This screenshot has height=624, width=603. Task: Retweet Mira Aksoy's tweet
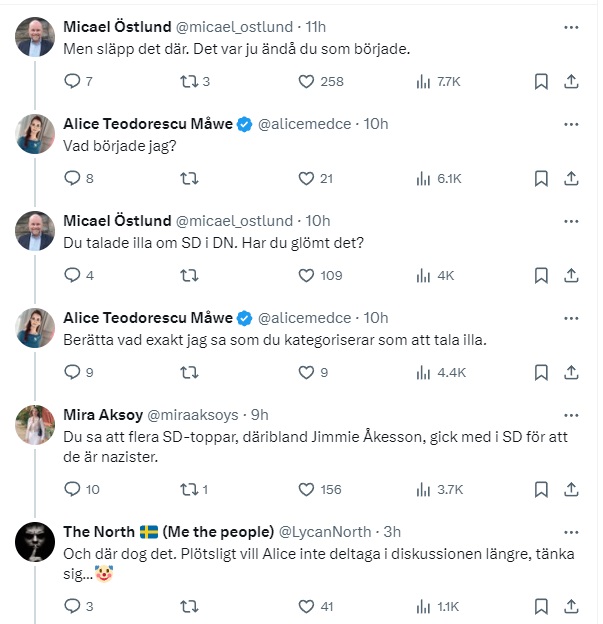point(187,489)
